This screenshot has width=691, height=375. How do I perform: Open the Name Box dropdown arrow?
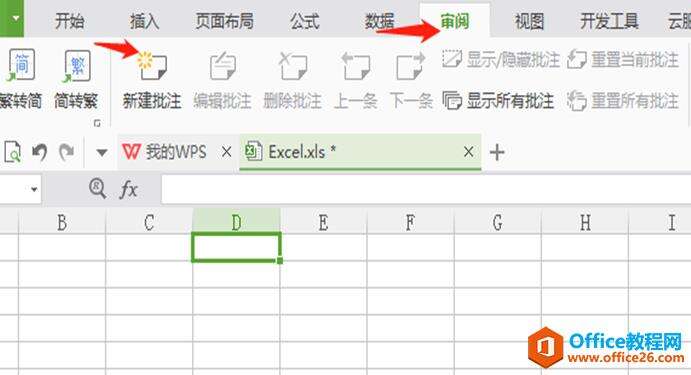pyautogui.click(x=34, y=189)
